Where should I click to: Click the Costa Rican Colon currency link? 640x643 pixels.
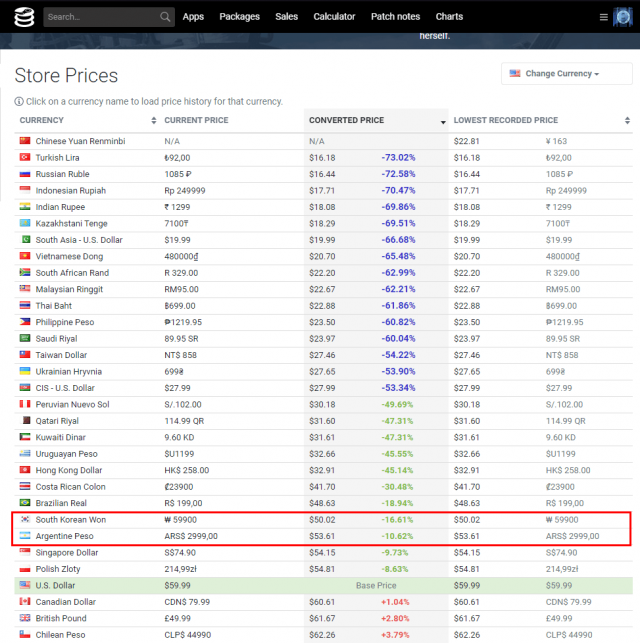[71, 487]
